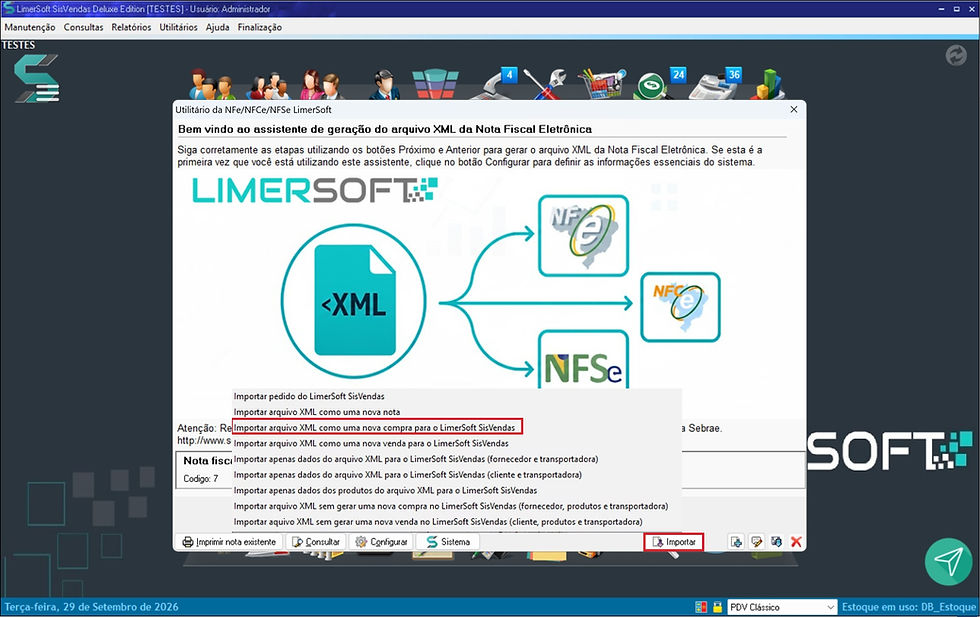
Task: Open the colored funnel icon
Action: tap(436, 84)
